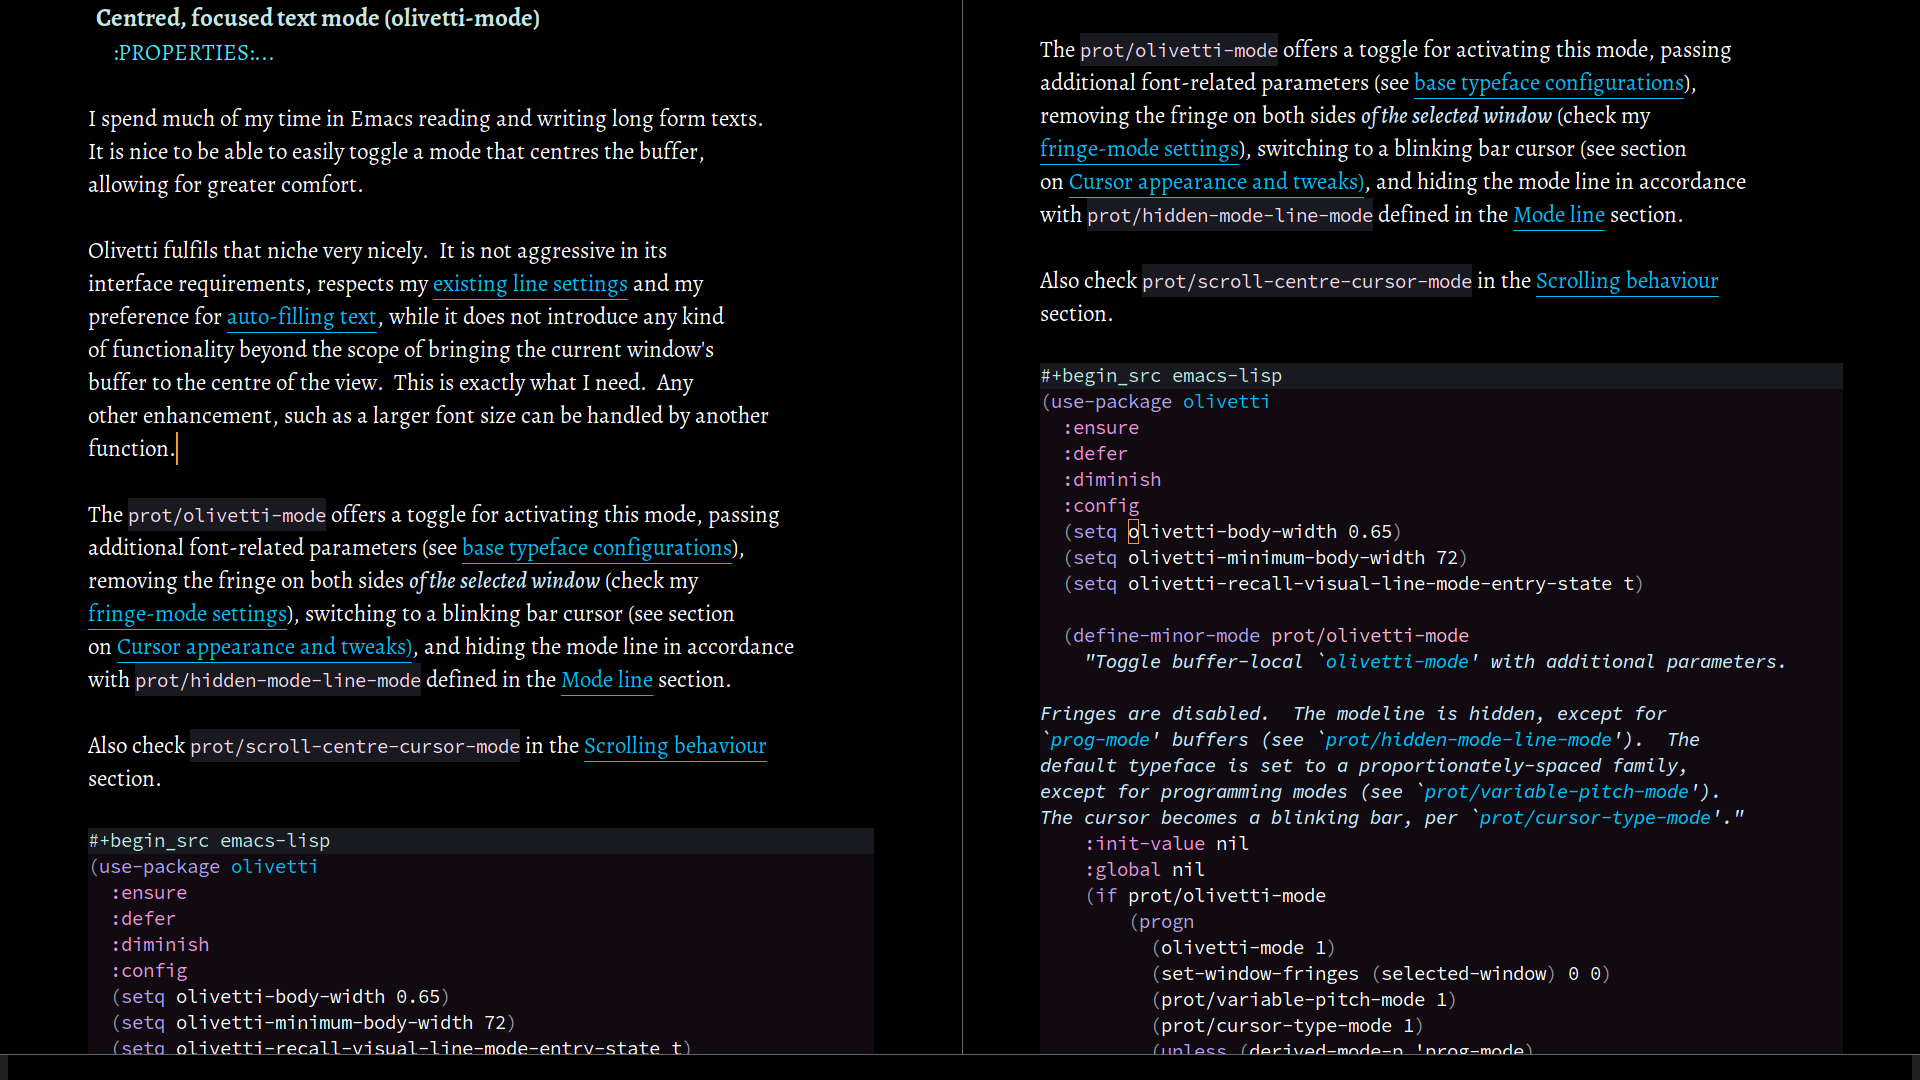Follow the 'auto-filling text' link
Image resolution: width=1920 pixels, height=1080 pixels.
tap(301, 317)
